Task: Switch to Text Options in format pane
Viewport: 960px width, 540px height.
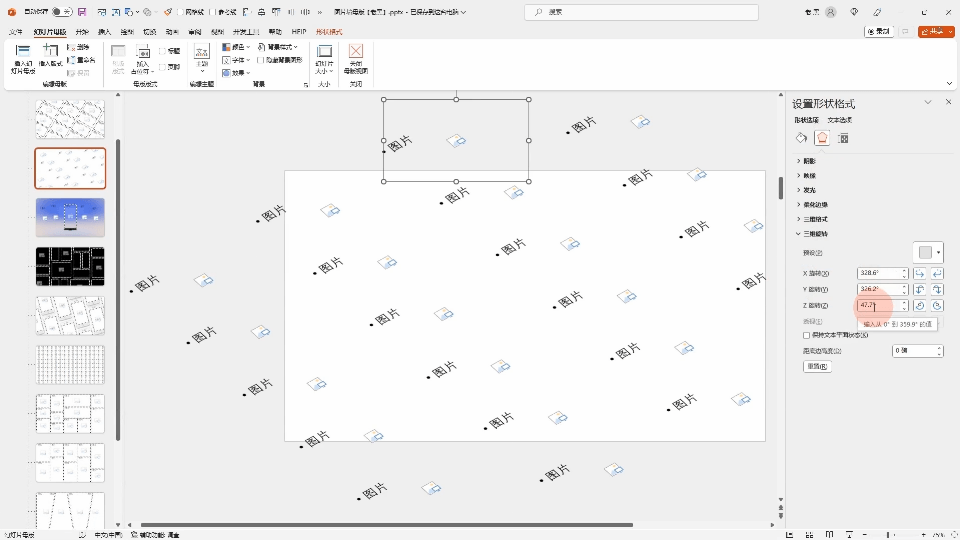Action: pos(840,120)
